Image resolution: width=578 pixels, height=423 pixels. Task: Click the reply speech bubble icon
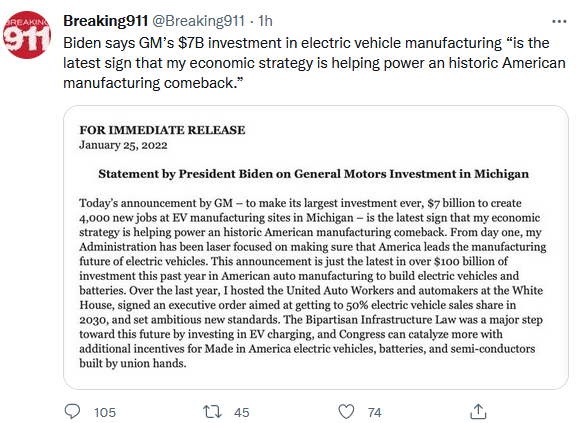pos(72,411)
